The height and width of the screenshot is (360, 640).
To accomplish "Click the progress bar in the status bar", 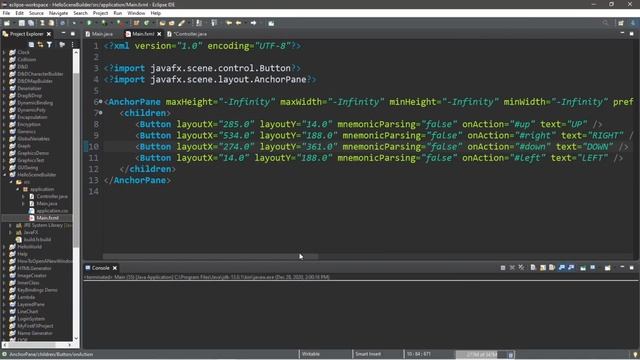I will [482, 354].
